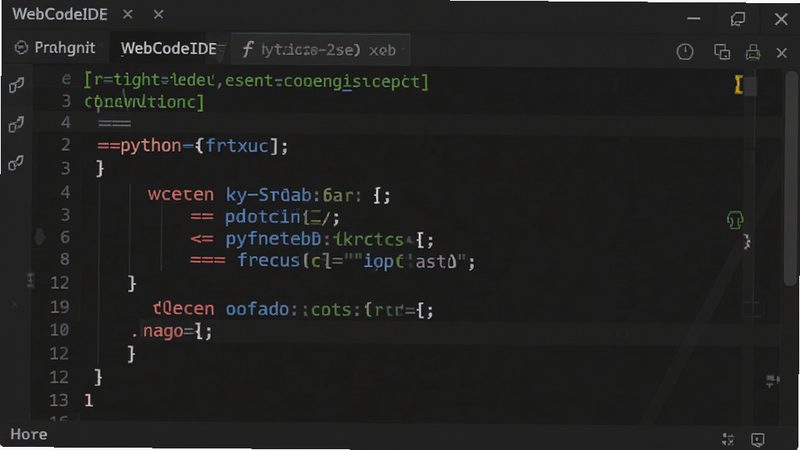Click the === frecus line of code
Viewport: 800px width, 450px height.
pyautogui.click(x=333, y=261)
